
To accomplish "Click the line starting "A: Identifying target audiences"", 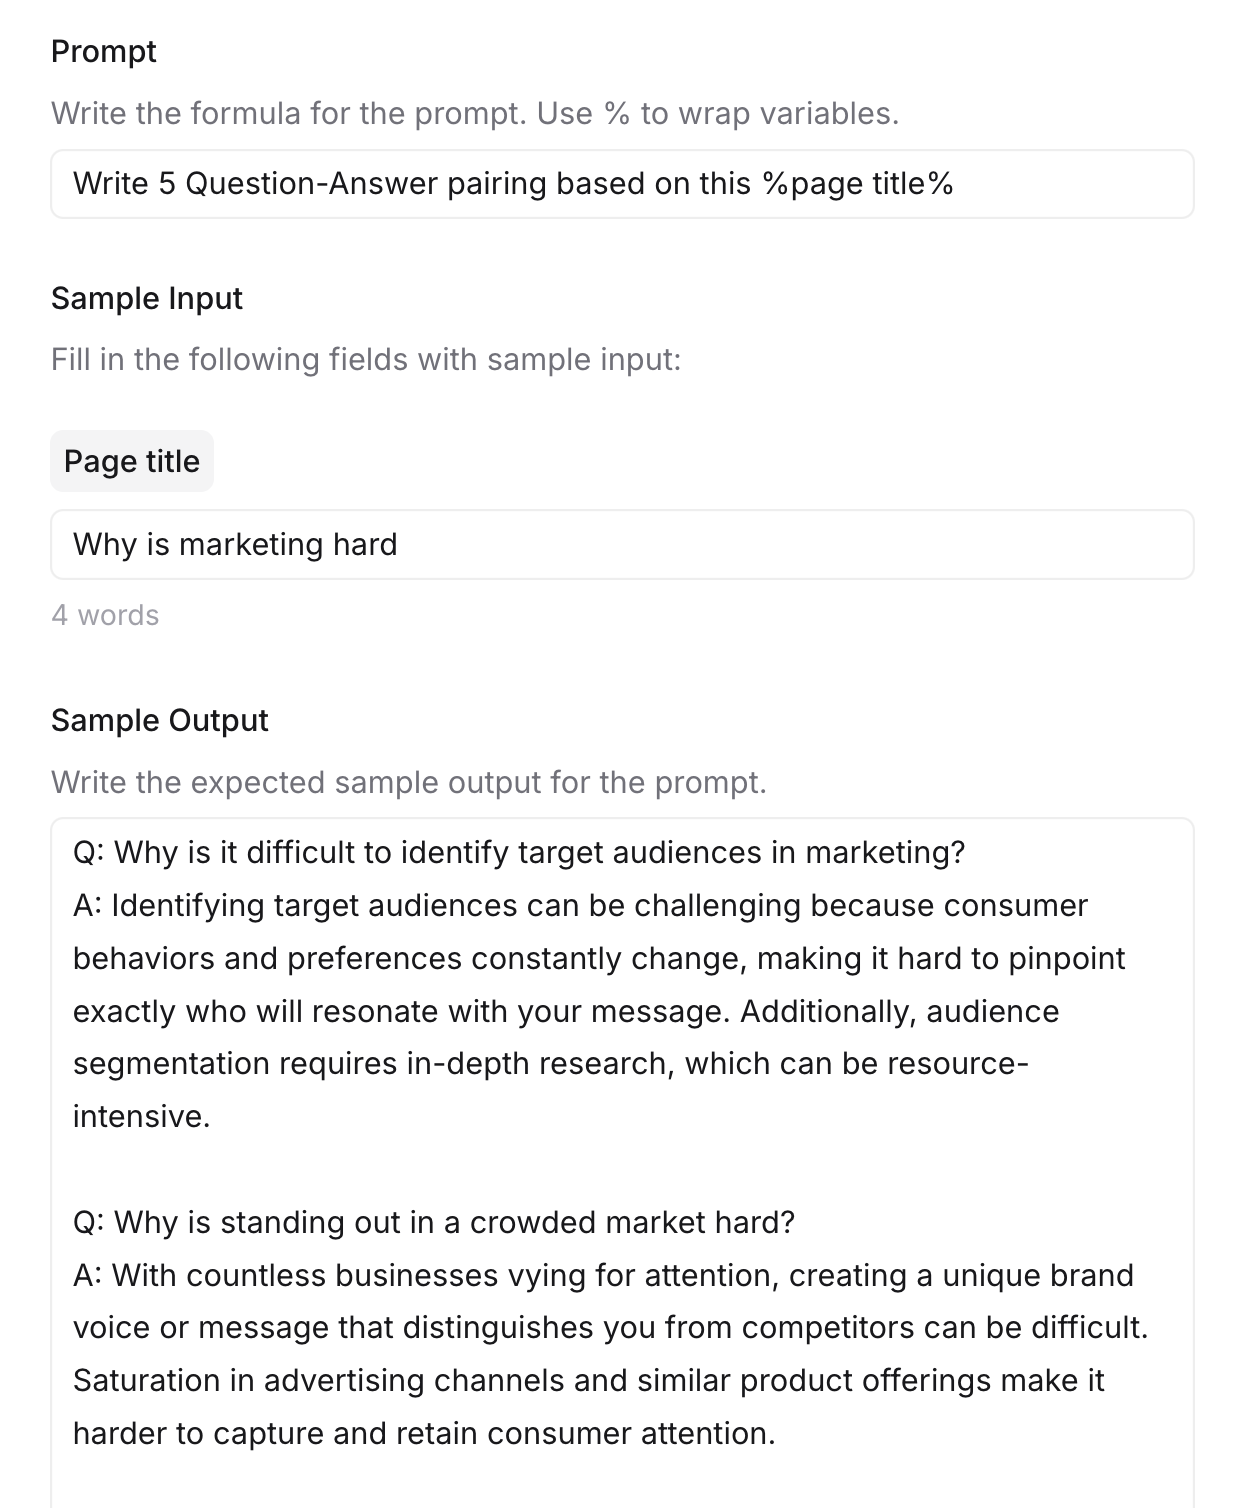I will click(580, 905).
